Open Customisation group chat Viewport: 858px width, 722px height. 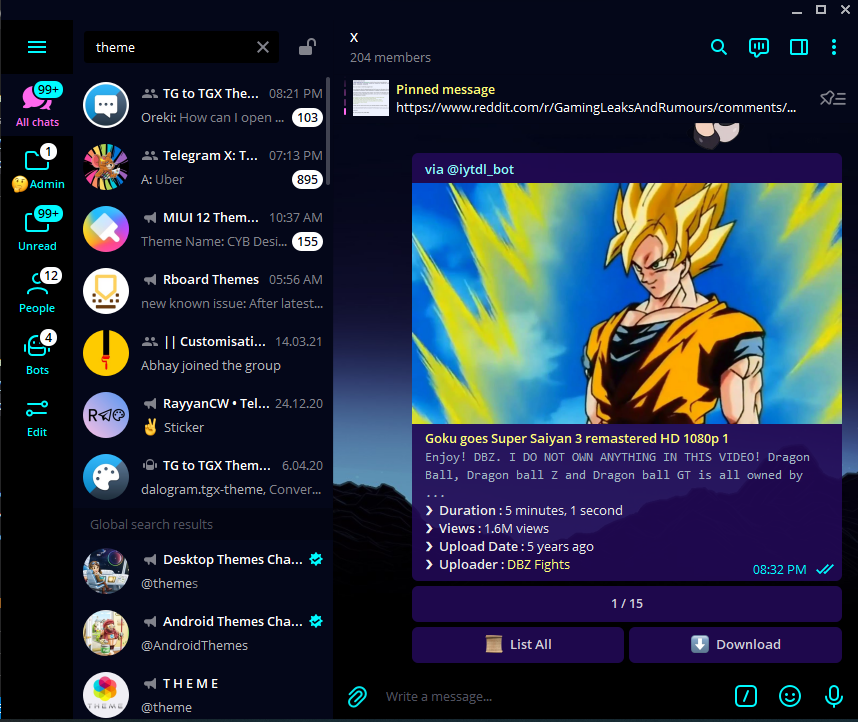202,353
